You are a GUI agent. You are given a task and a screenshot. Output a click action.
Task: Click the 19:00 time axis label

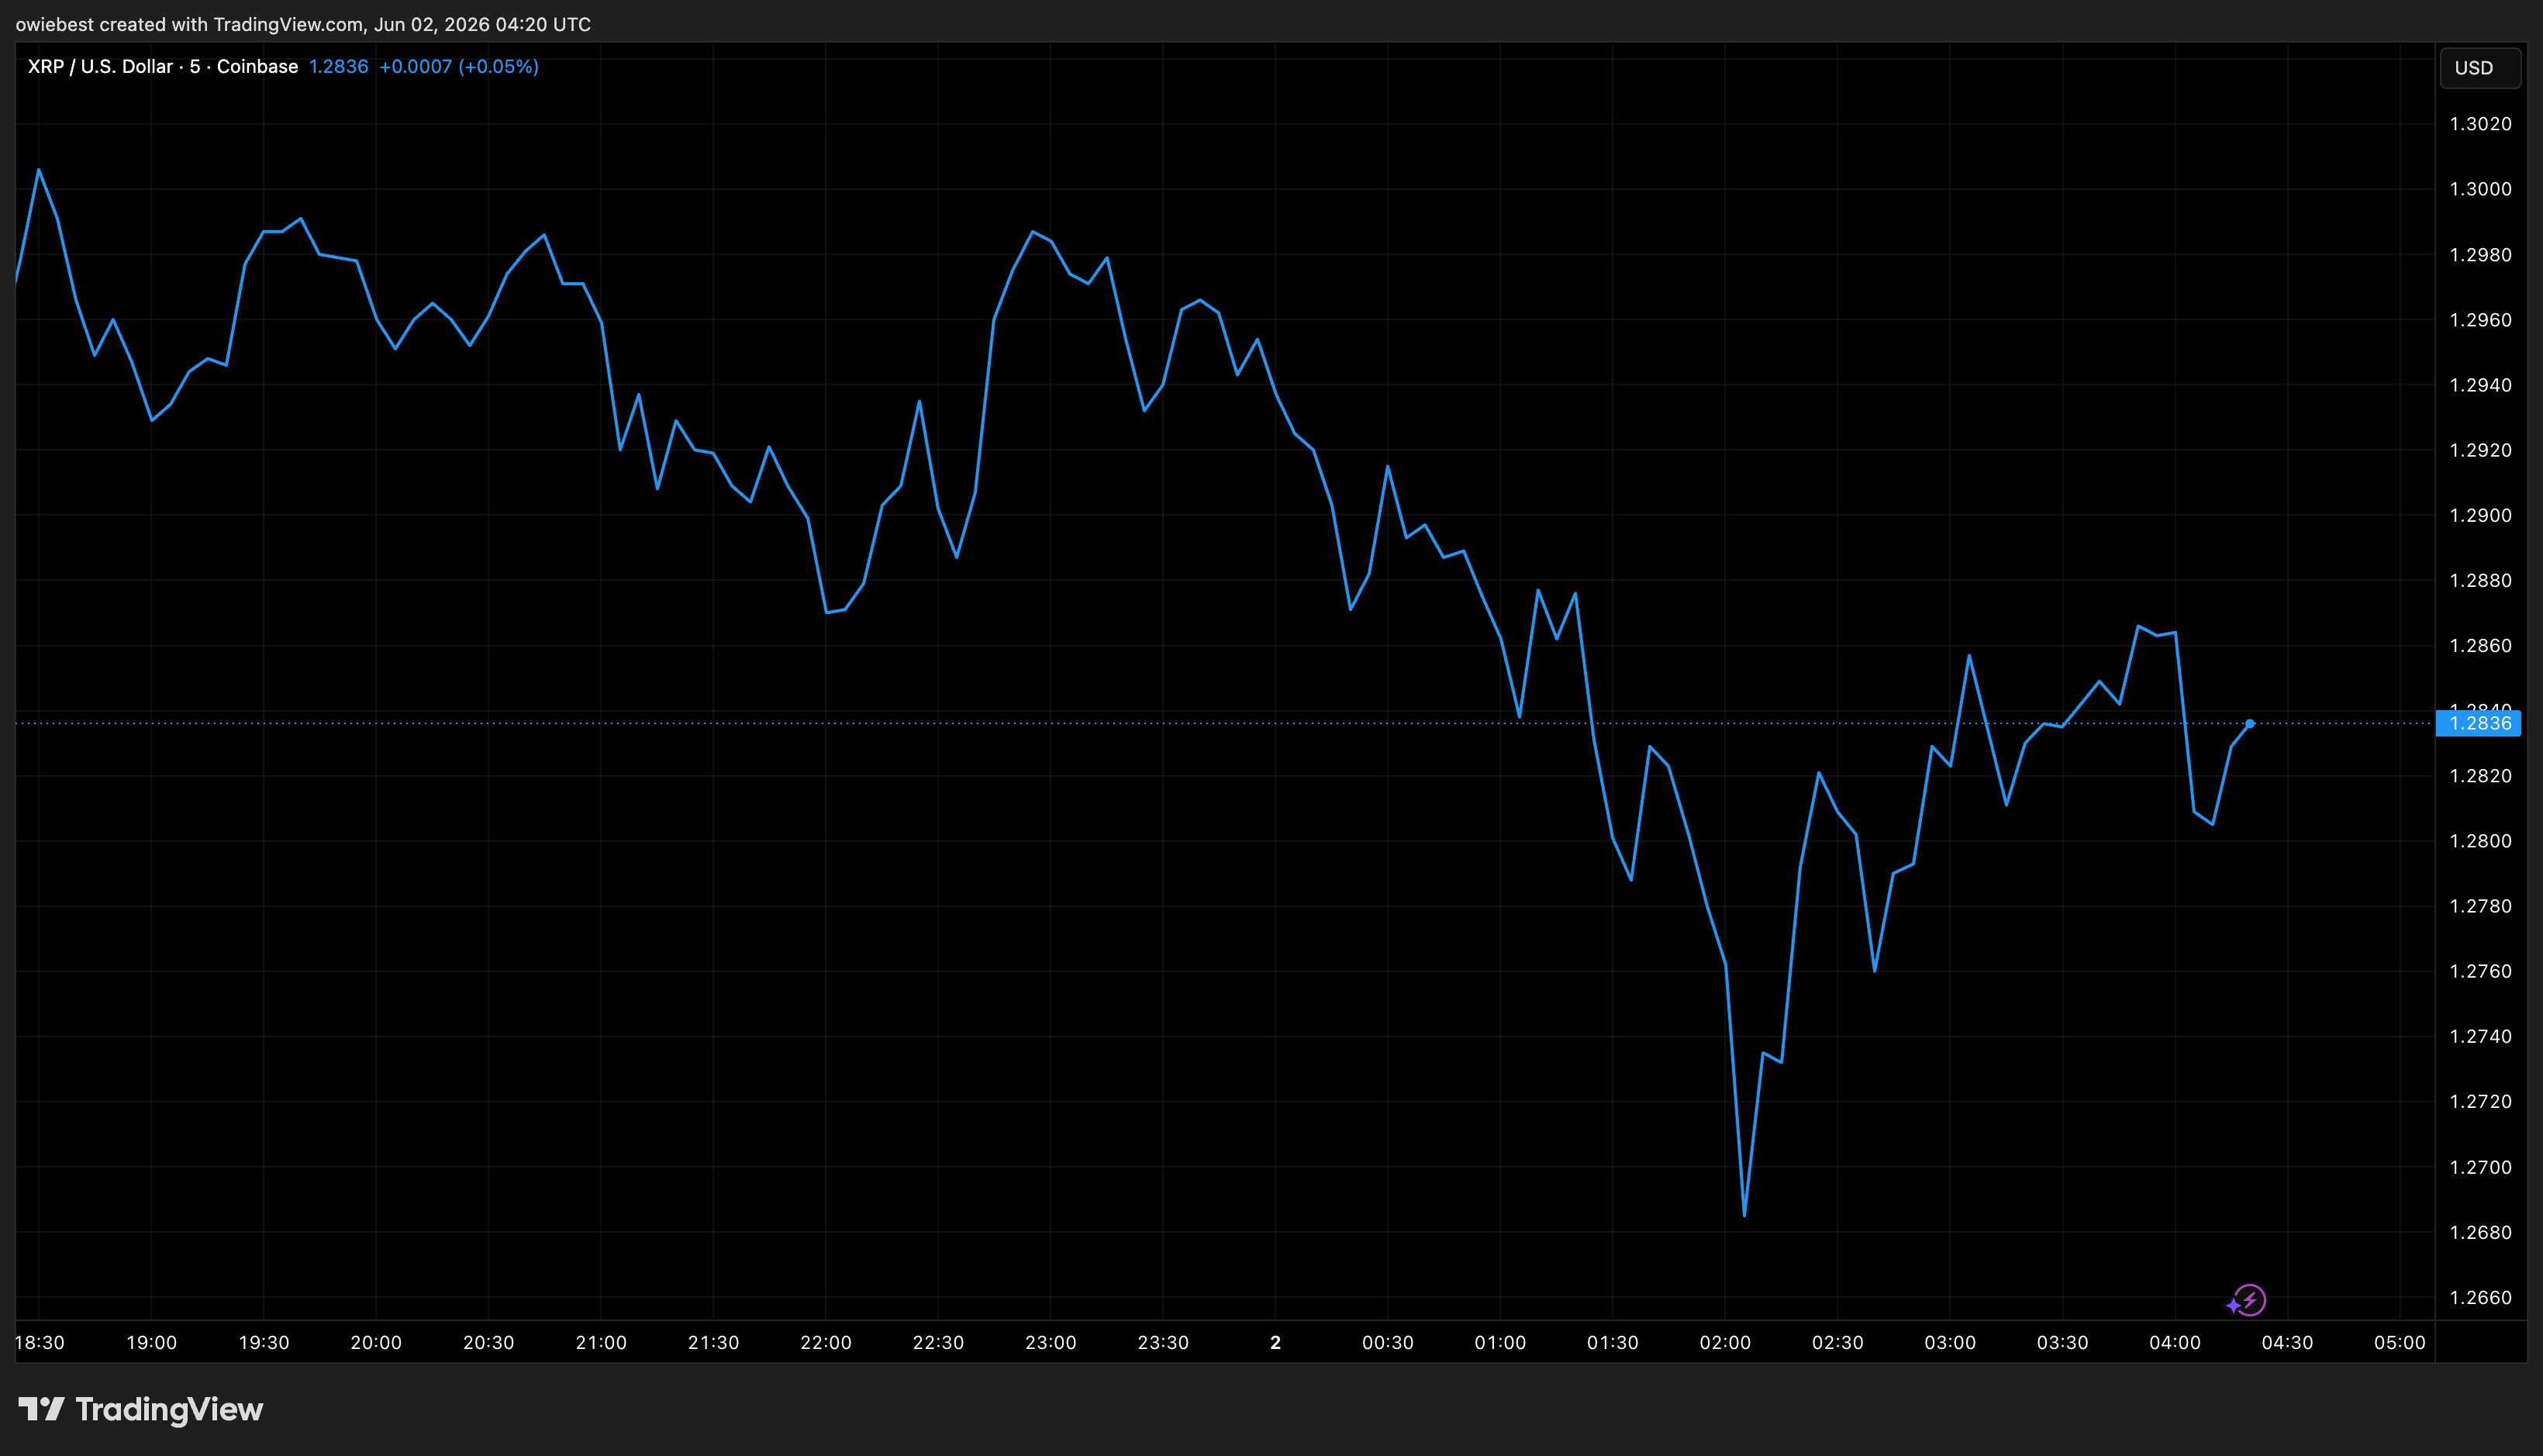point(151,1342)
